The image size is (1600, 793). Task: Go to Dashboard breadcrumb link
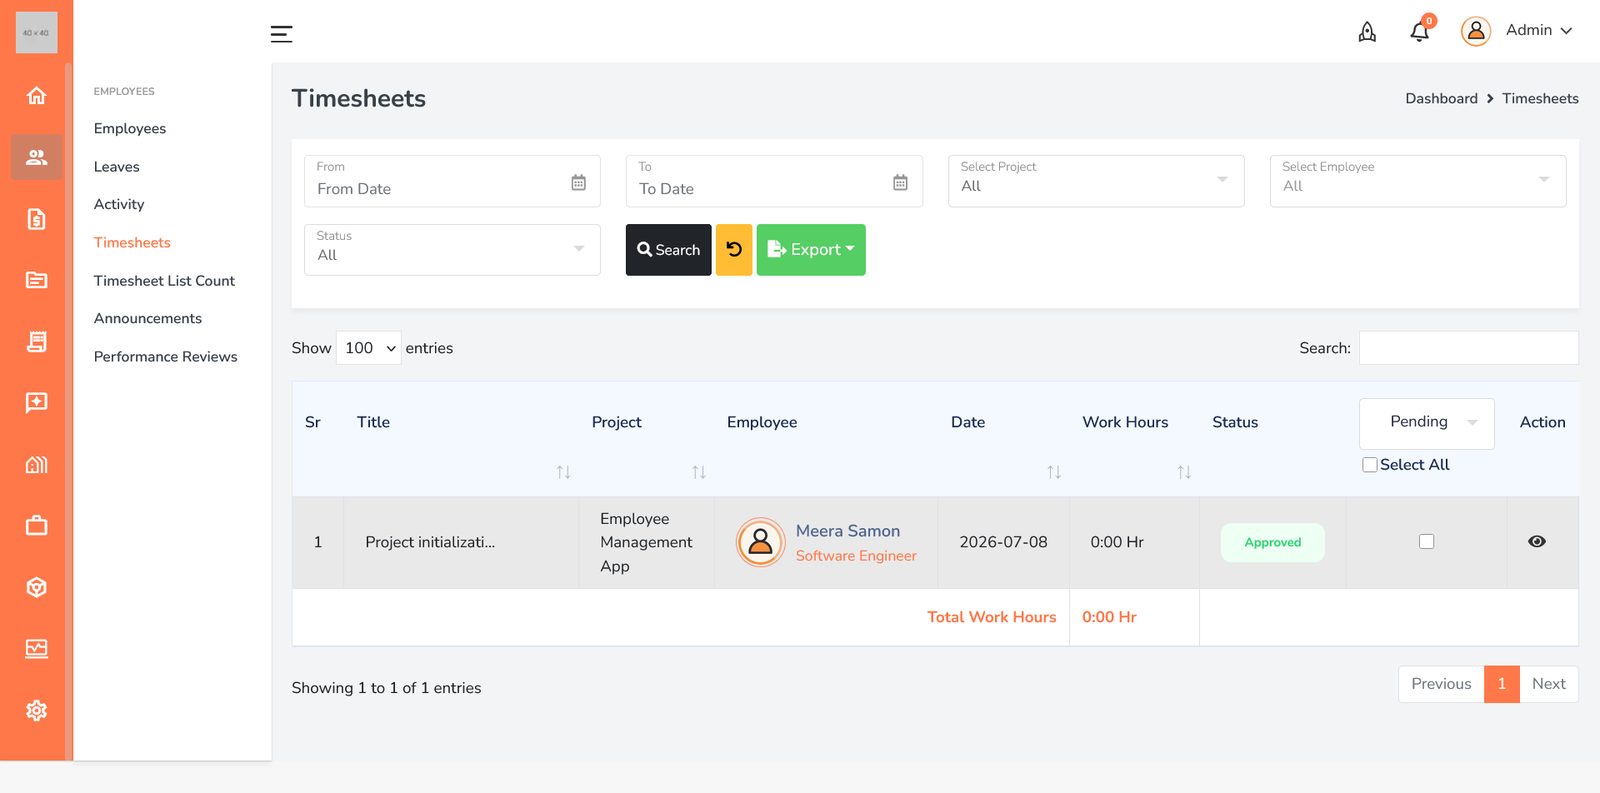click(1441, 98)
